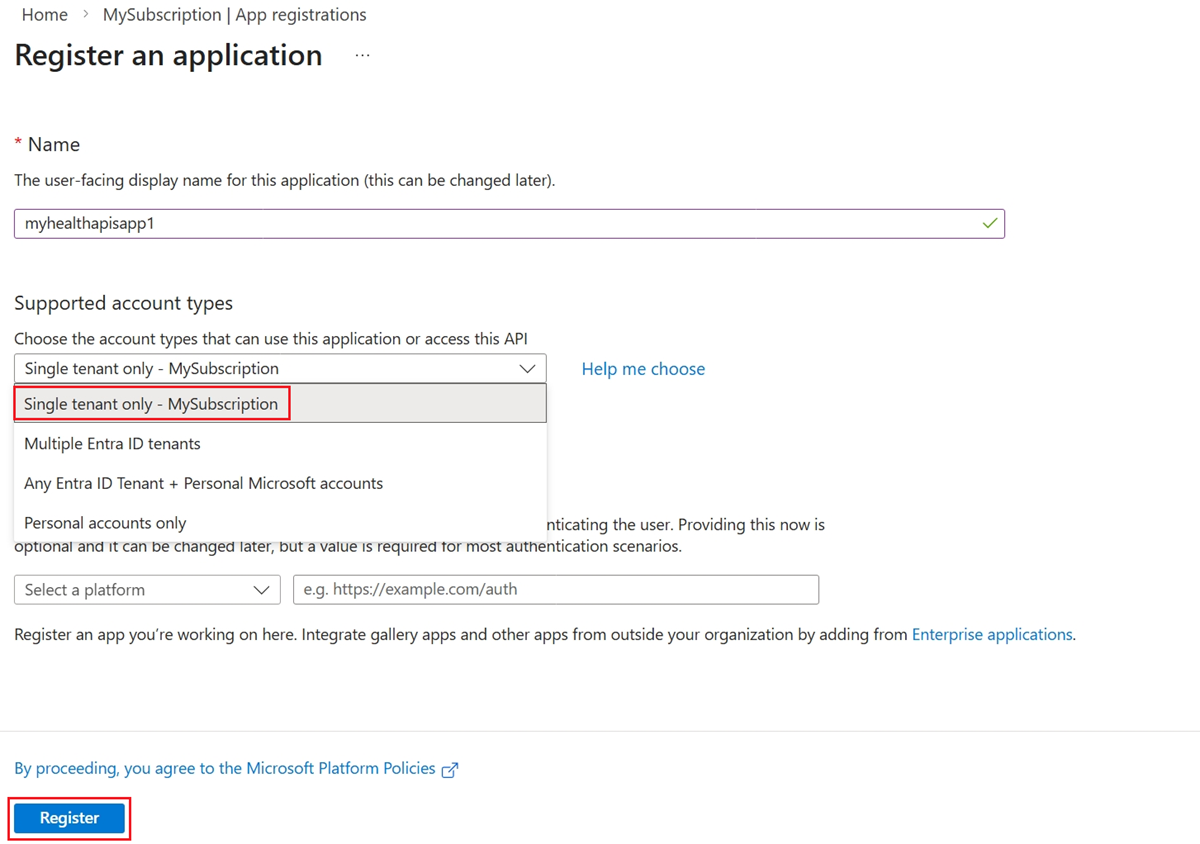Click the chevron arrow on account types dropdown
The height and width of the screenshot is (844, 1200).
click(x=527, y=369)
